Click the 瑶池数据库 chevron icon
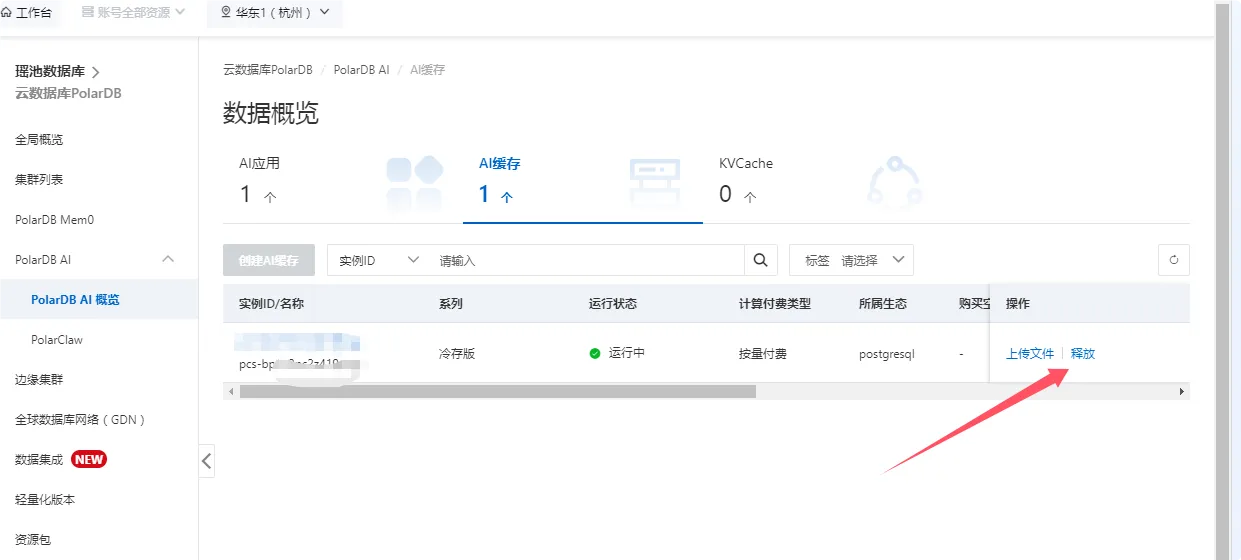Image resolution: width=1241 pixels, height=560 pixels. coord(96,72)
